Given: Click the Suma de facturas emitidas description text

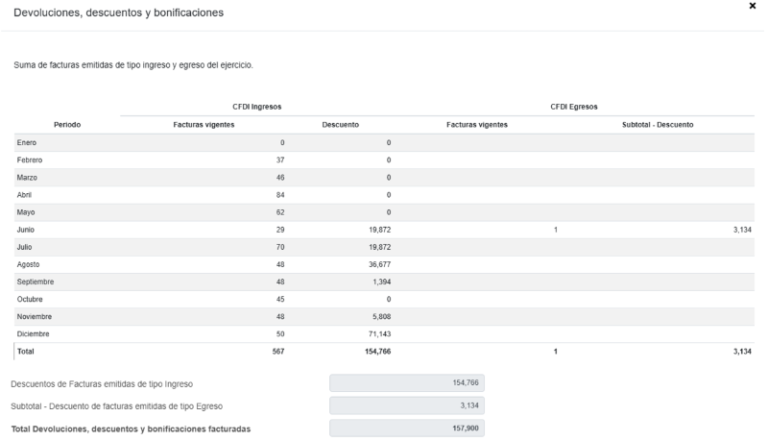Looking at the screenshot, I should (x=133, y=65).
